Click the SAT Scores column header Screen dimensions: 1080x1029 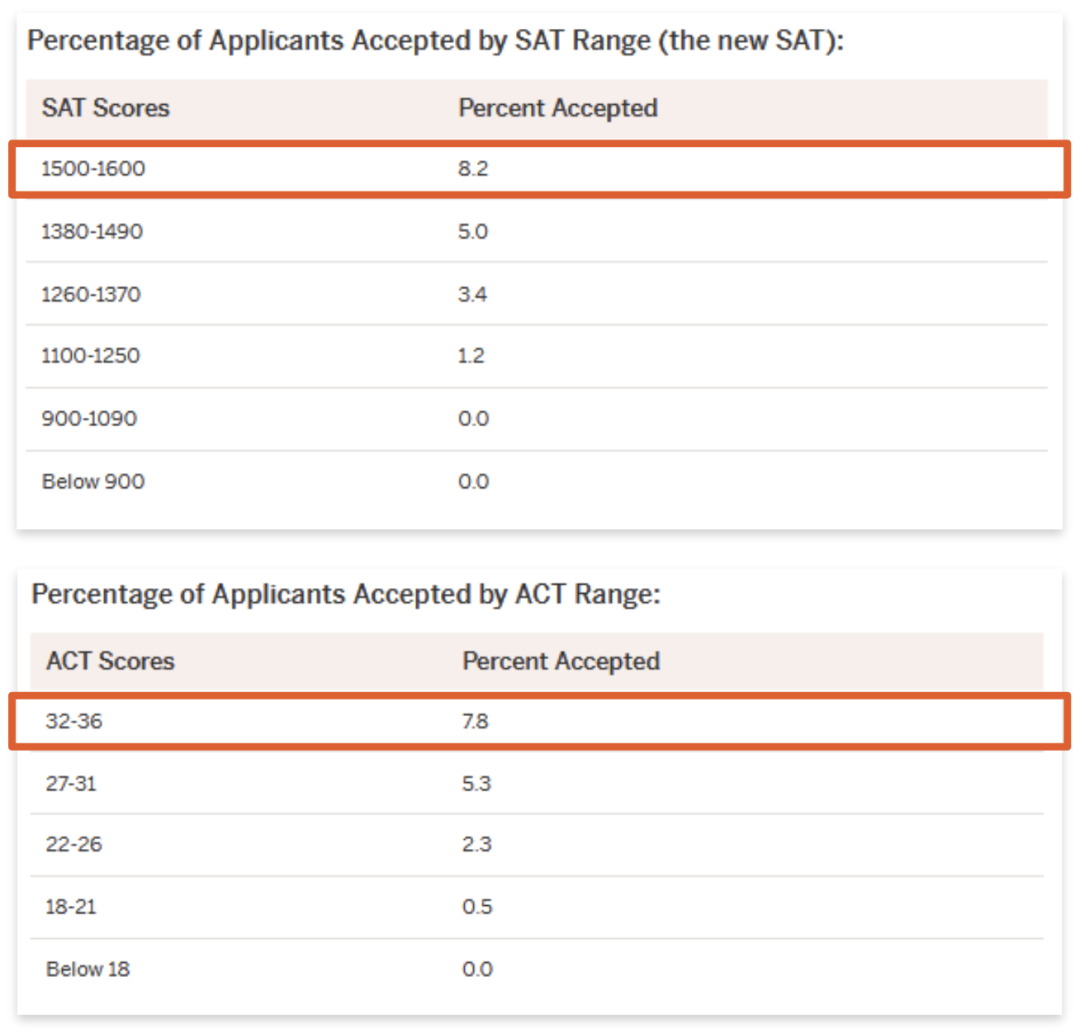[x=105, y=108]
